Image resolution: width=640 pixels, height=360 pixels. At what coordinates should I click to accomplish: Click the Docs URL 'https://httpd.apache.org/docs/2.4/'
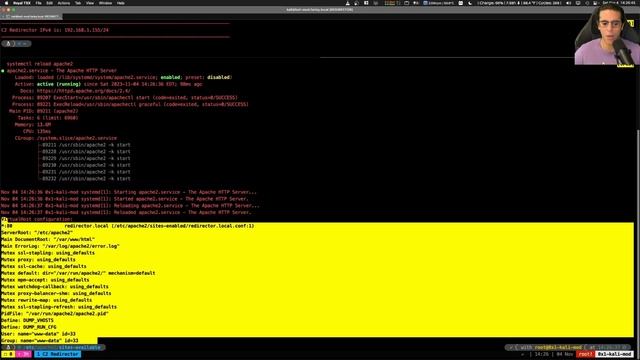click(84, 91)
